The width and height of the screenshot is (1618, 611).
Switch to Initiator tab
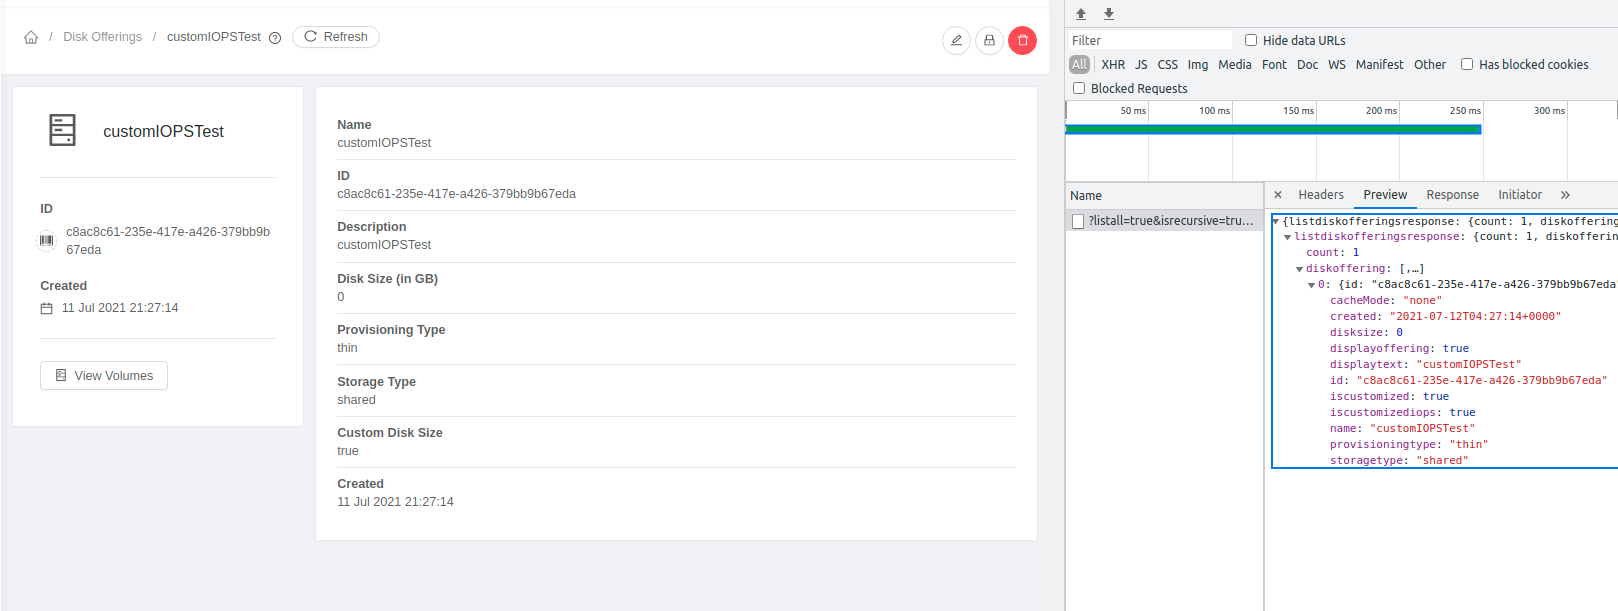pyautogui.click(x=1520, y=195)
